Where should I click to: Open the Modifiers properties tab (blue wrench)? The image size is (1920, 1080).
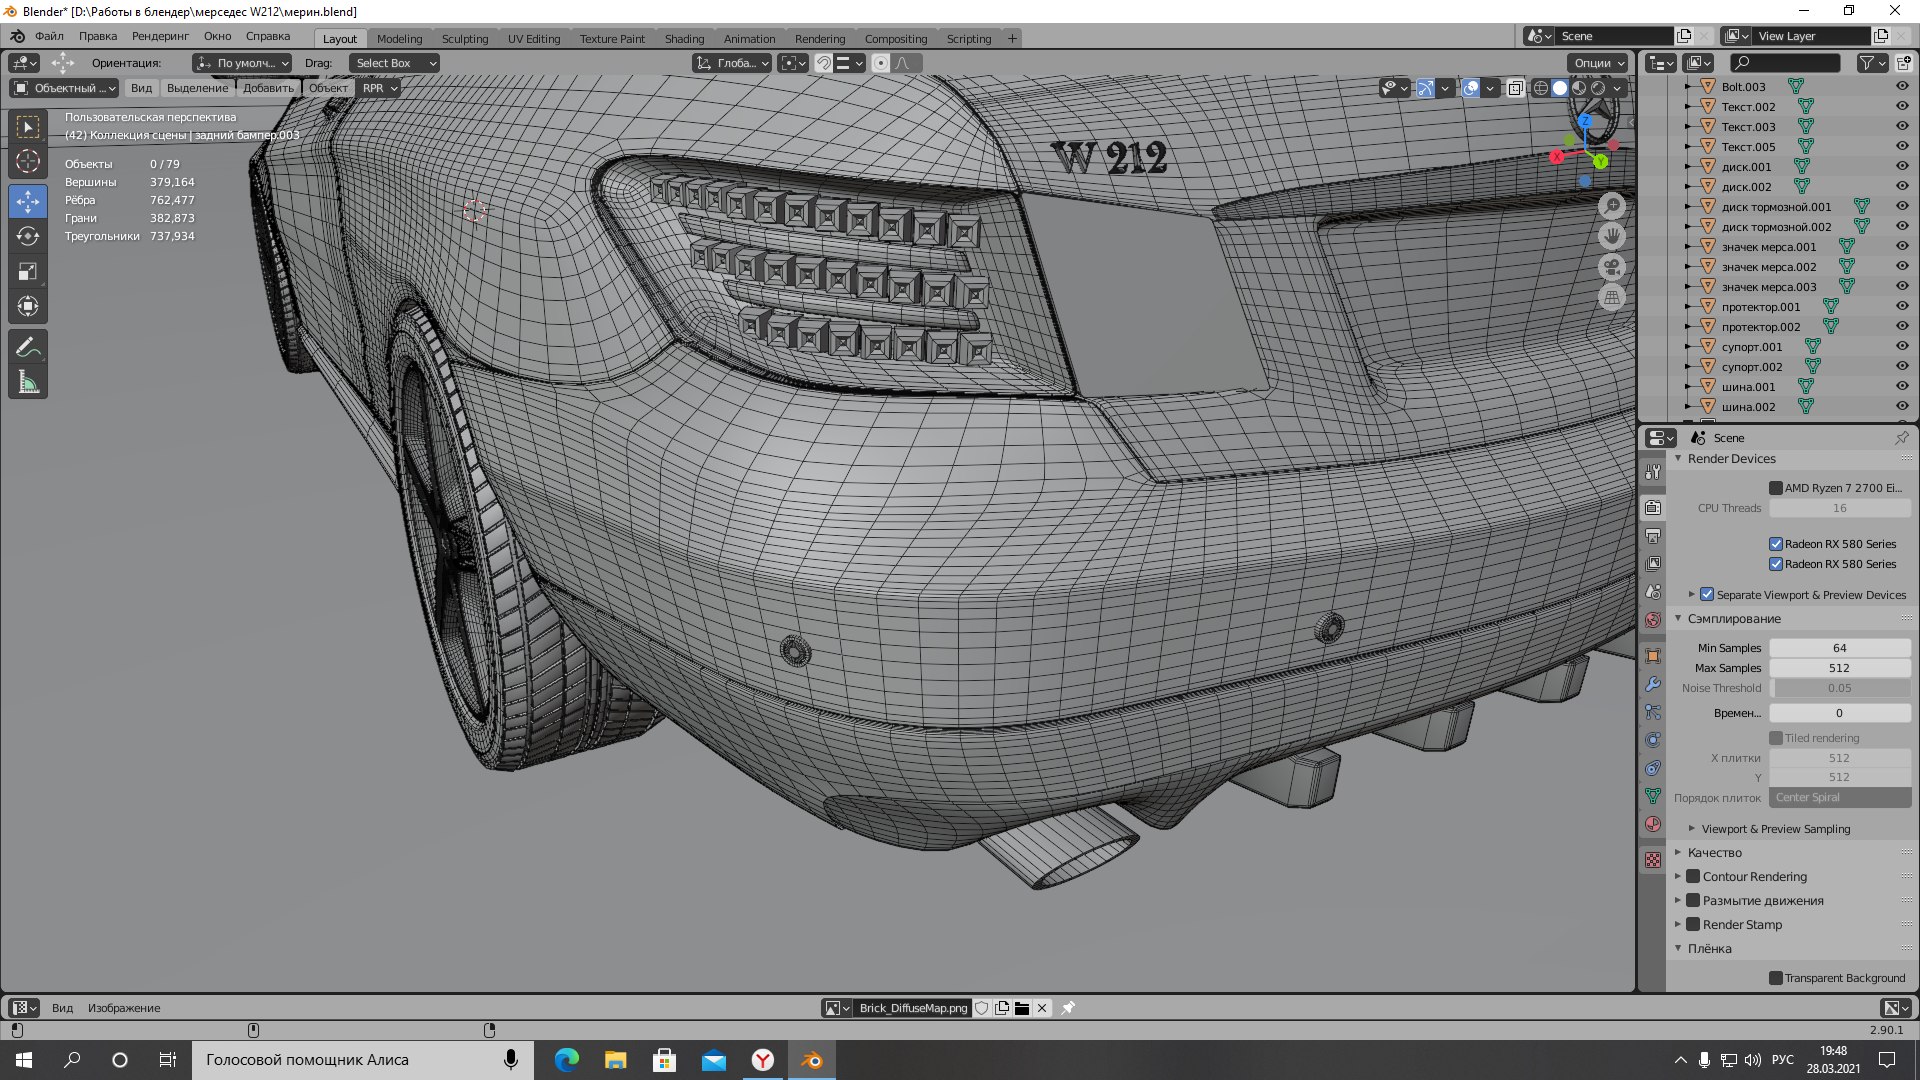(1653, 684)
